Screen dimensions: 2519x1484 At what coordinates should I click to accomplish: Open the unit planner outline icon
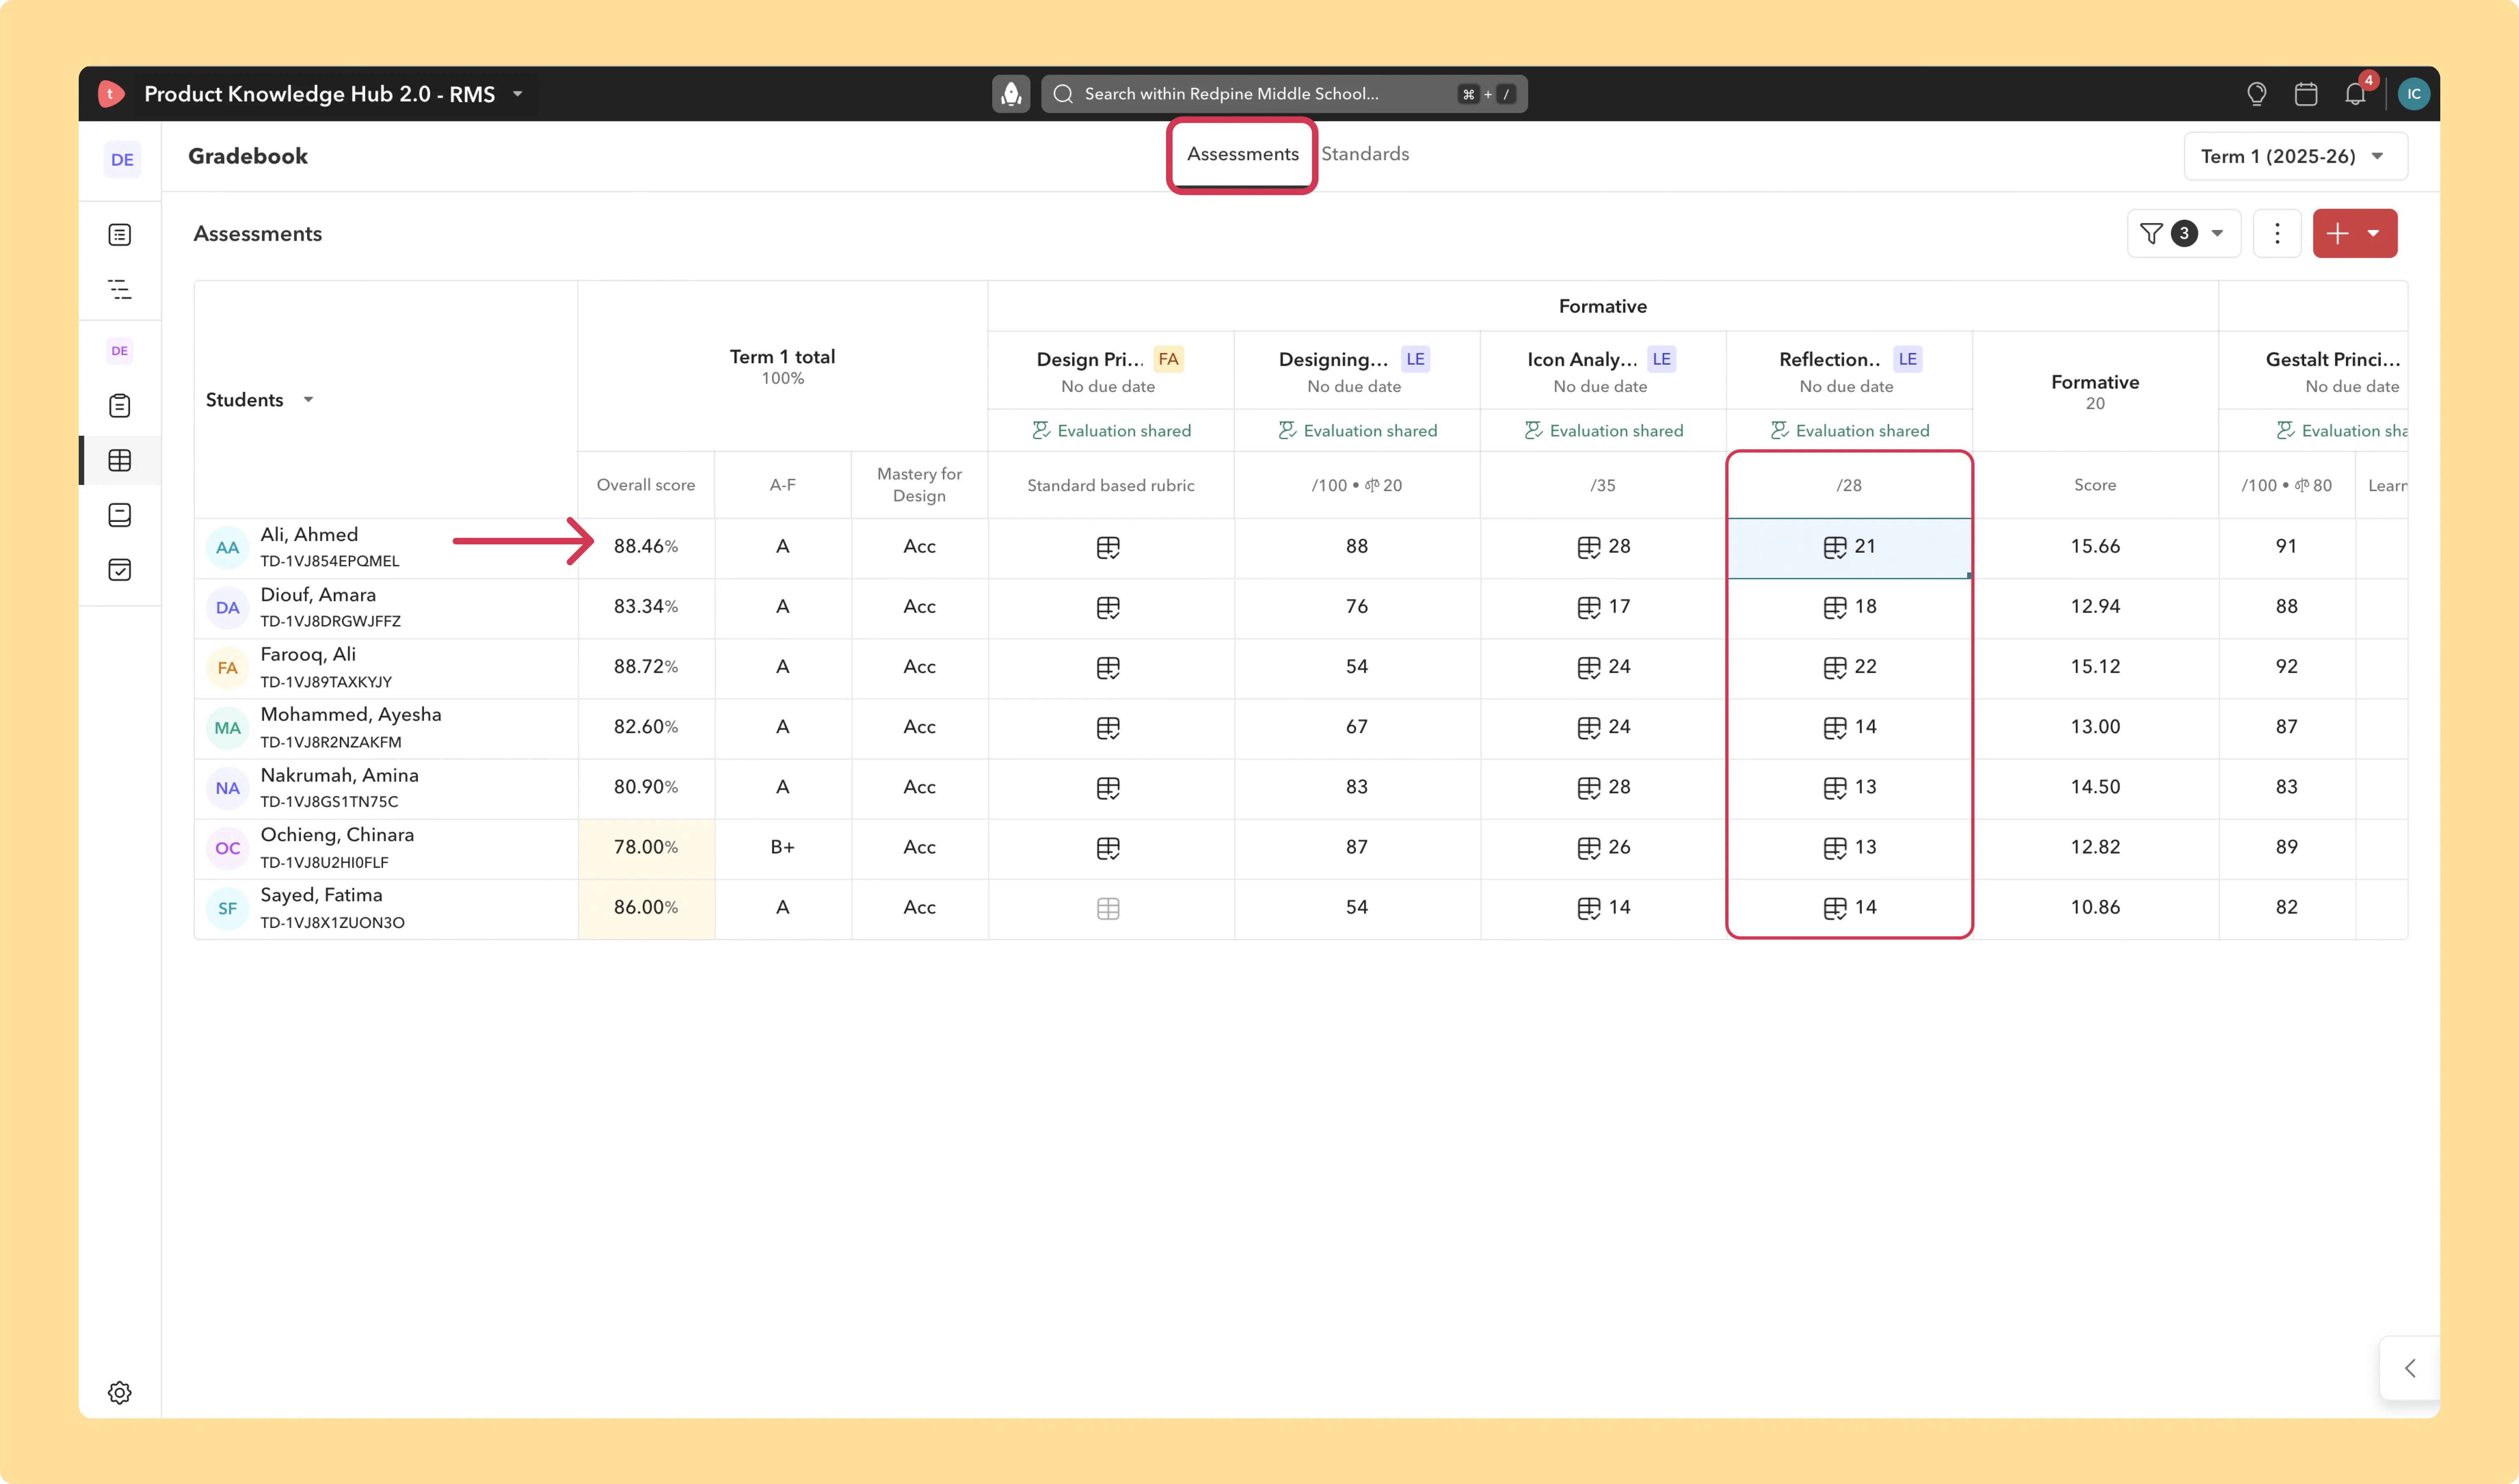(120, 290)
